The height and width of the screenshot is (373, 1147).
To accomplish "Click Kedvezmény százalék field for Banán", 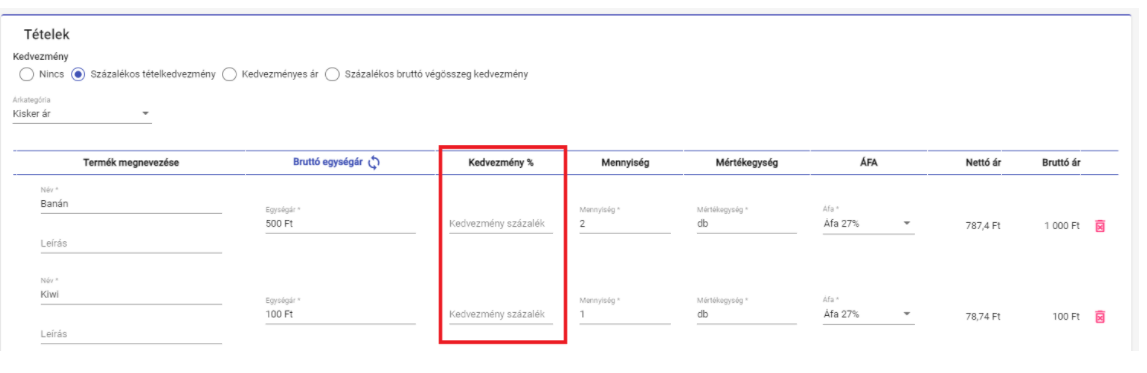I will [x=501, y=224].
